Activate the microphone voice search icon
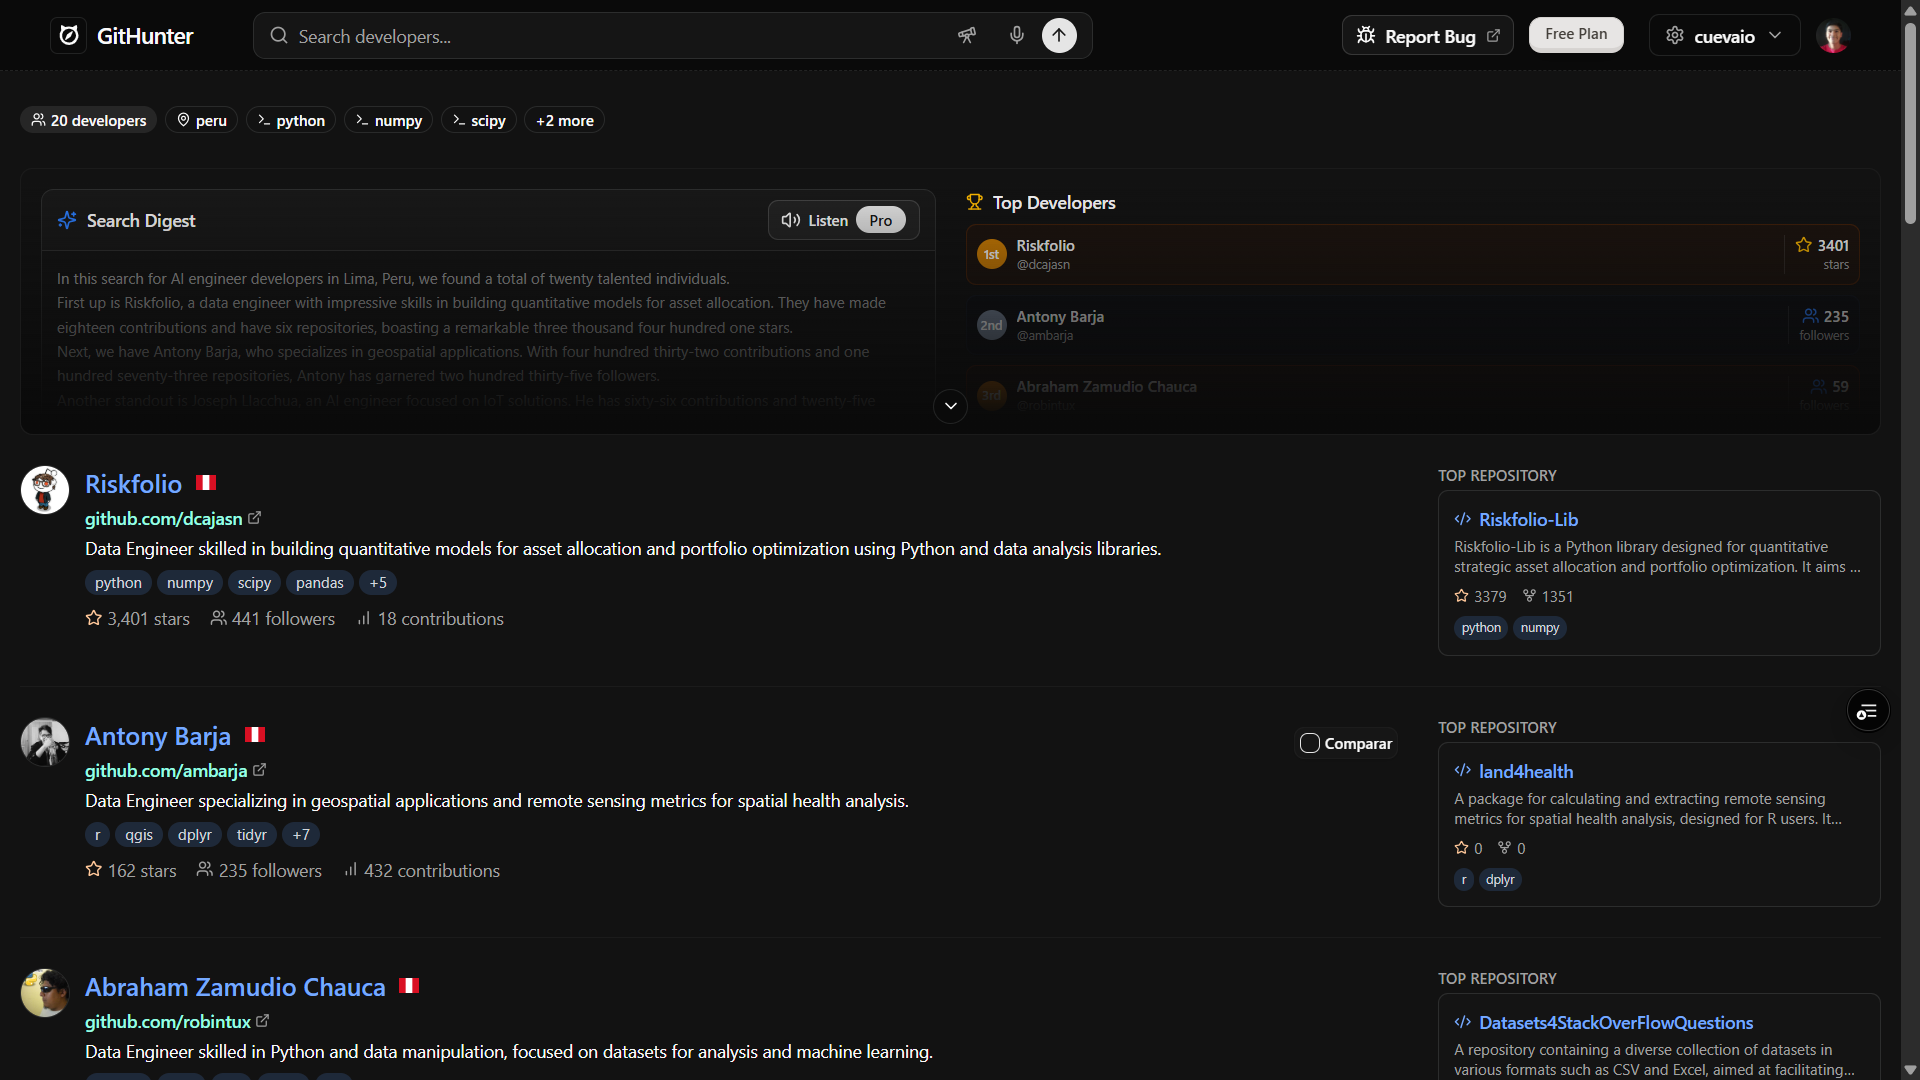This screenshot has height=1080, width=1920. click(1016, 36)
